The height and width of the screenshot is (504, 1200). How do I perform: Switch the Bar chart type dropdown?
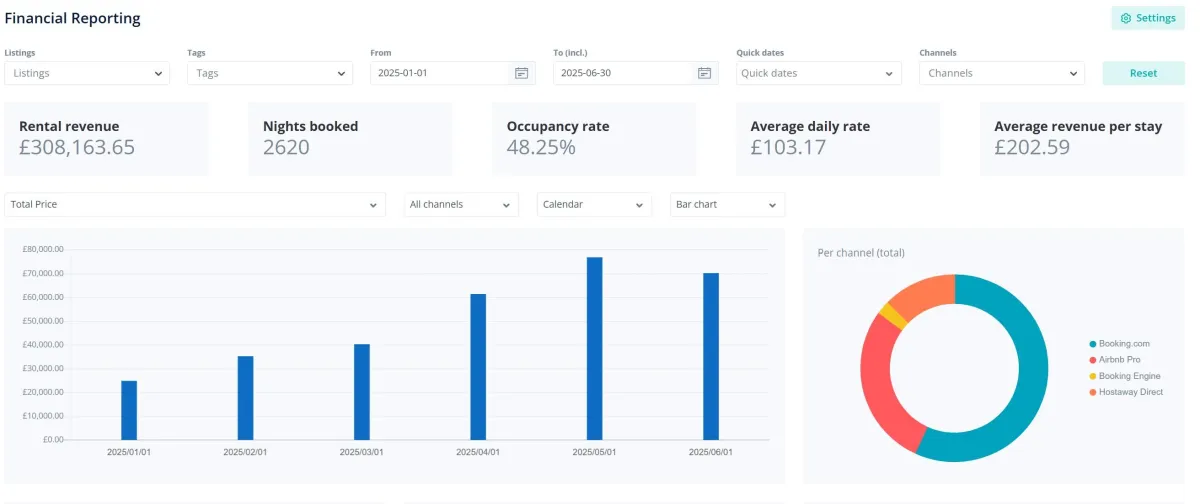pyautogui.click(x=727, y=204)
